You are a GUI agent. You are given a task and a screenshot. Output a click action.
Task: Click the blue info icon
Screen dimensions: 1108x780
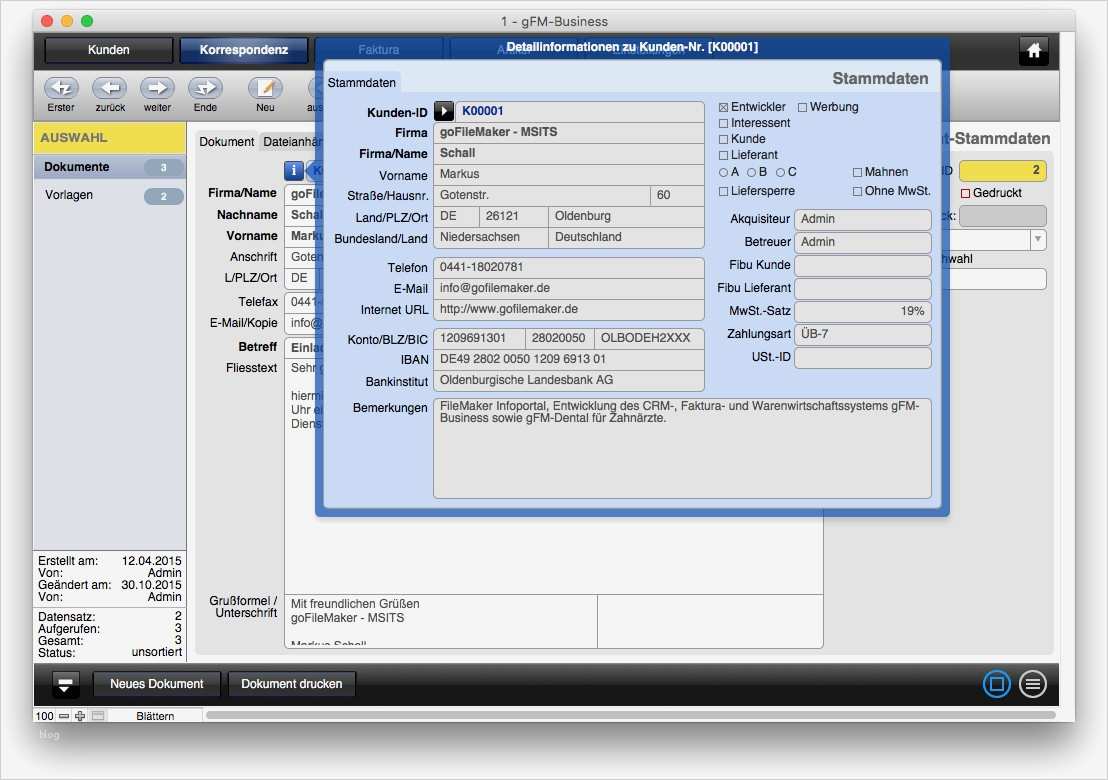(x=294, y=170)
